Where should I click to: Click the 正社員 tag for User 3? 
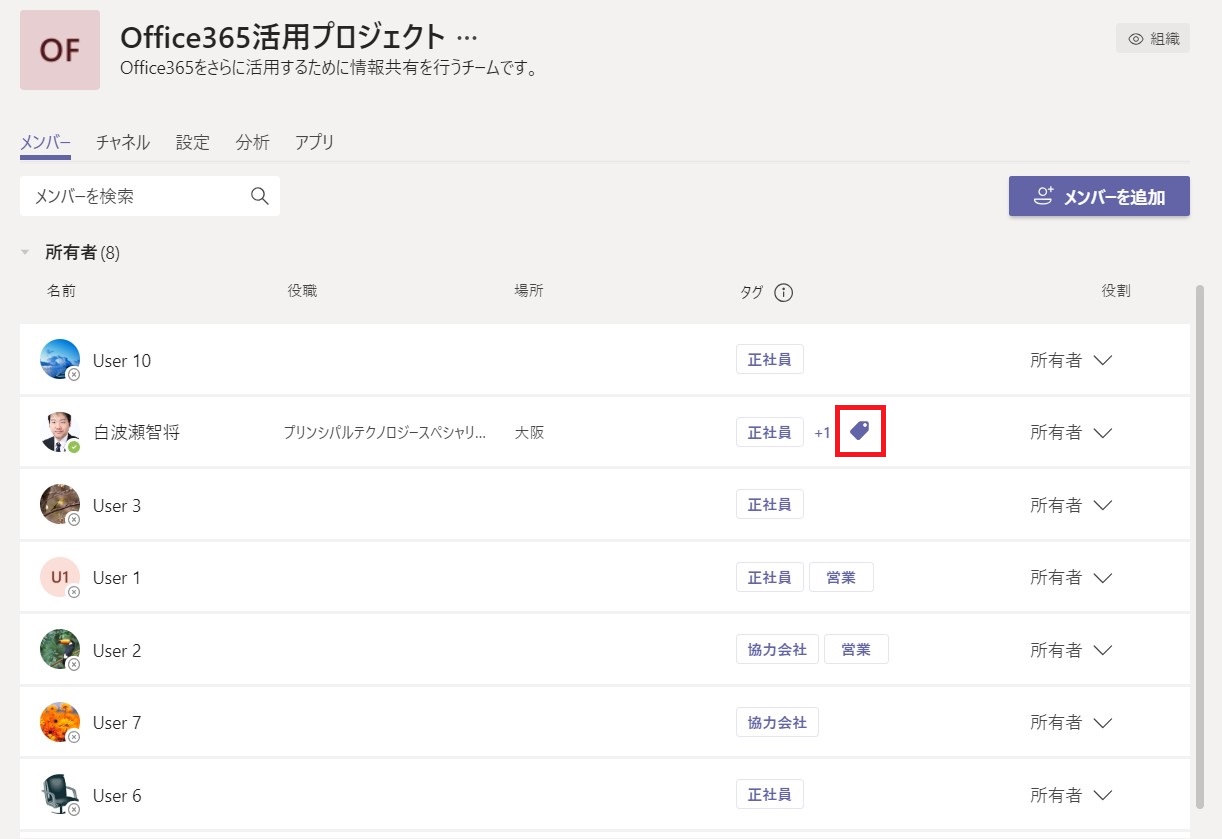pos(770,505)
